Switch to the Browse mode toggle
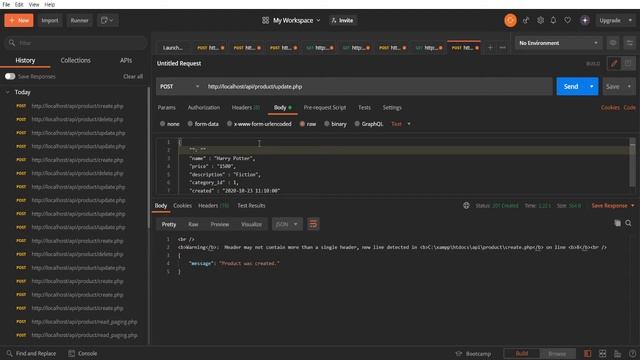This screenshot has height=360, width=640. 557,353
